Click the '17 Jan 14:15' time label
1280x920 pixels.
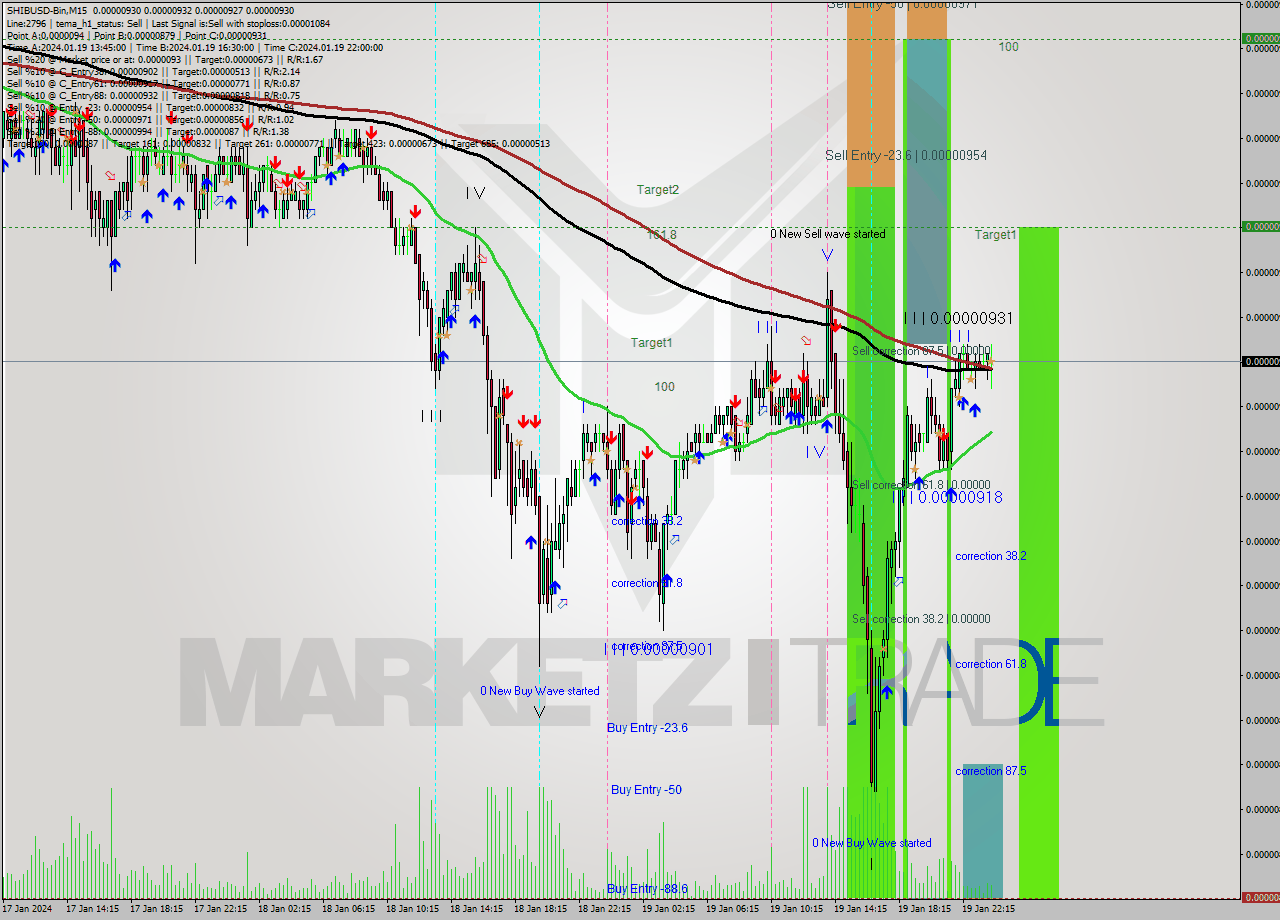[93, 910]
